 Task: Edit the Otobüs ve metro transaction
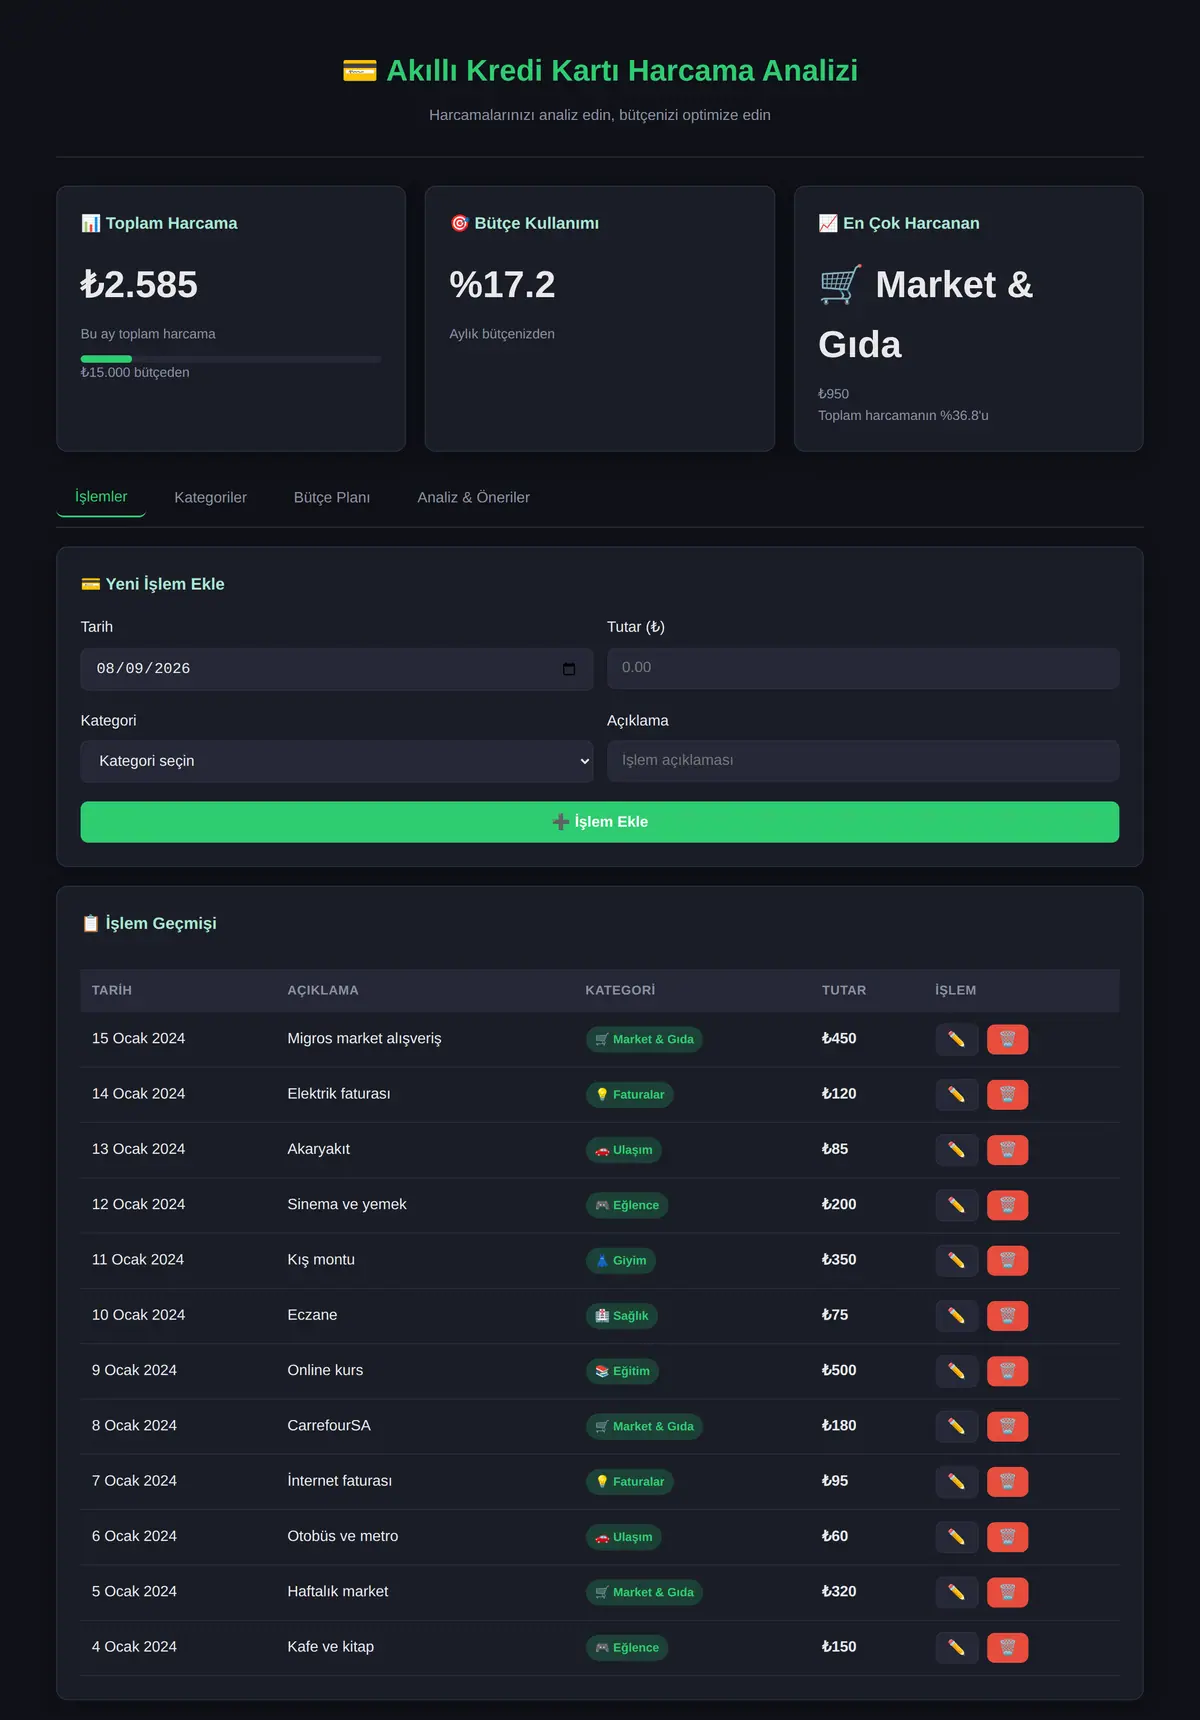click(956, 1537)
